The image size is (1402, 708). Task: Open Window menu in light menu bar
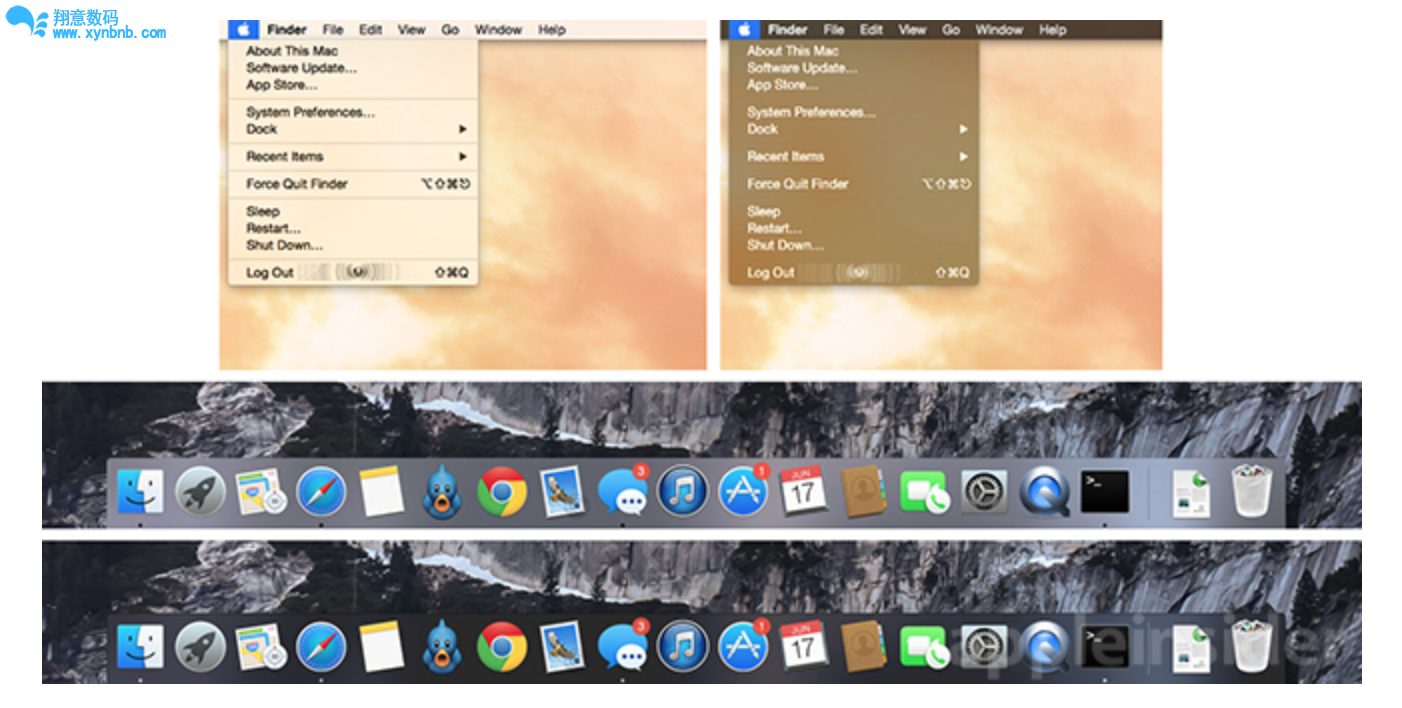point(498,30)
